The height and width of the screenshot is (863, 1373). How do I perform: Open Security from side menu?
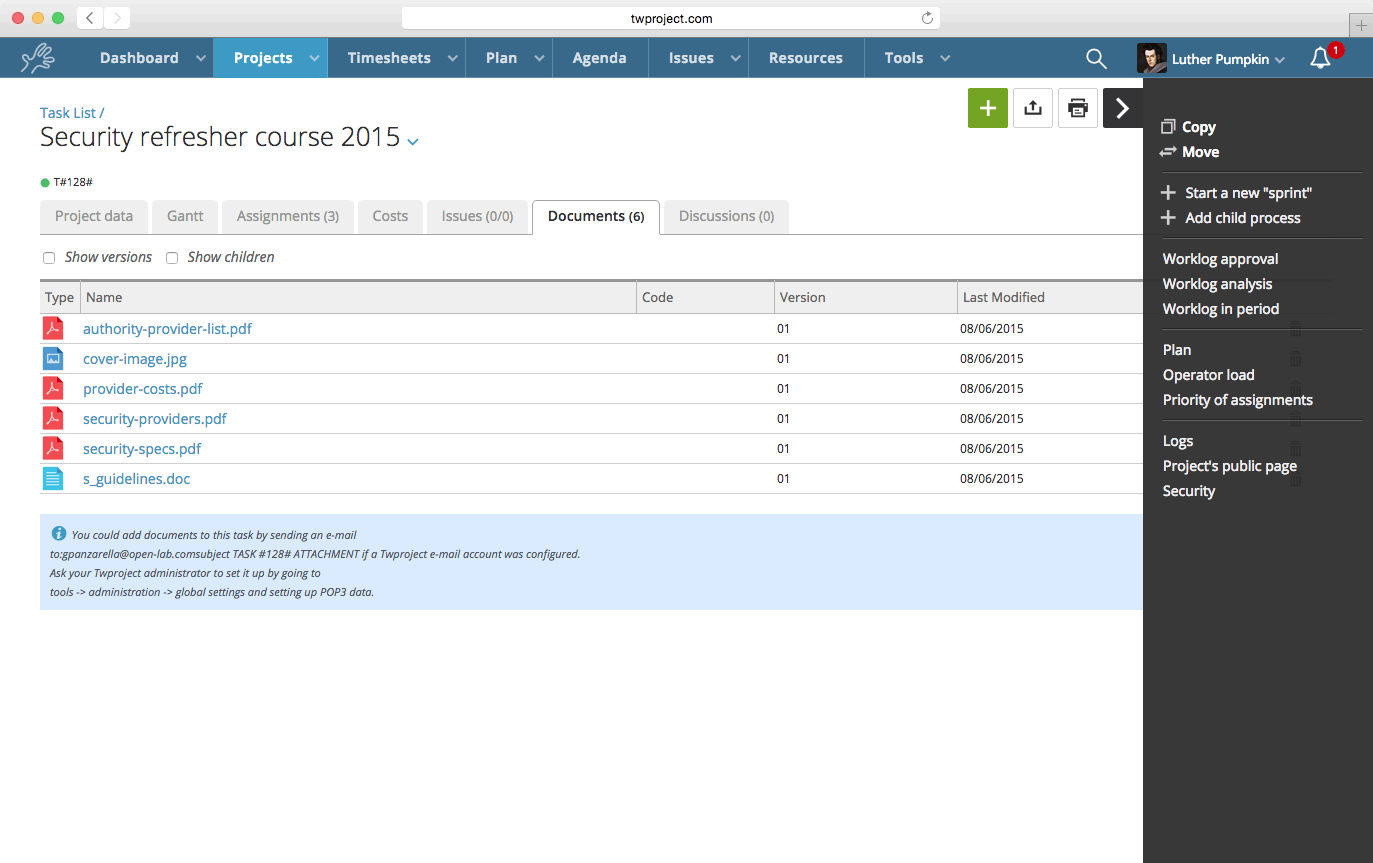[1188, 491]
